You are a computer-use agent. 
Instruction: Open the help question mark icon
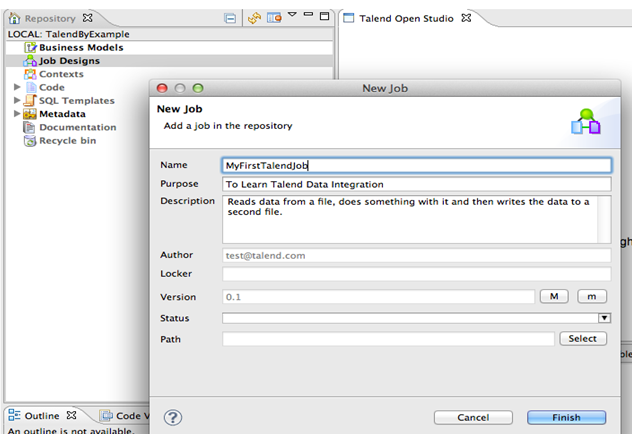[x=173, y=417]
